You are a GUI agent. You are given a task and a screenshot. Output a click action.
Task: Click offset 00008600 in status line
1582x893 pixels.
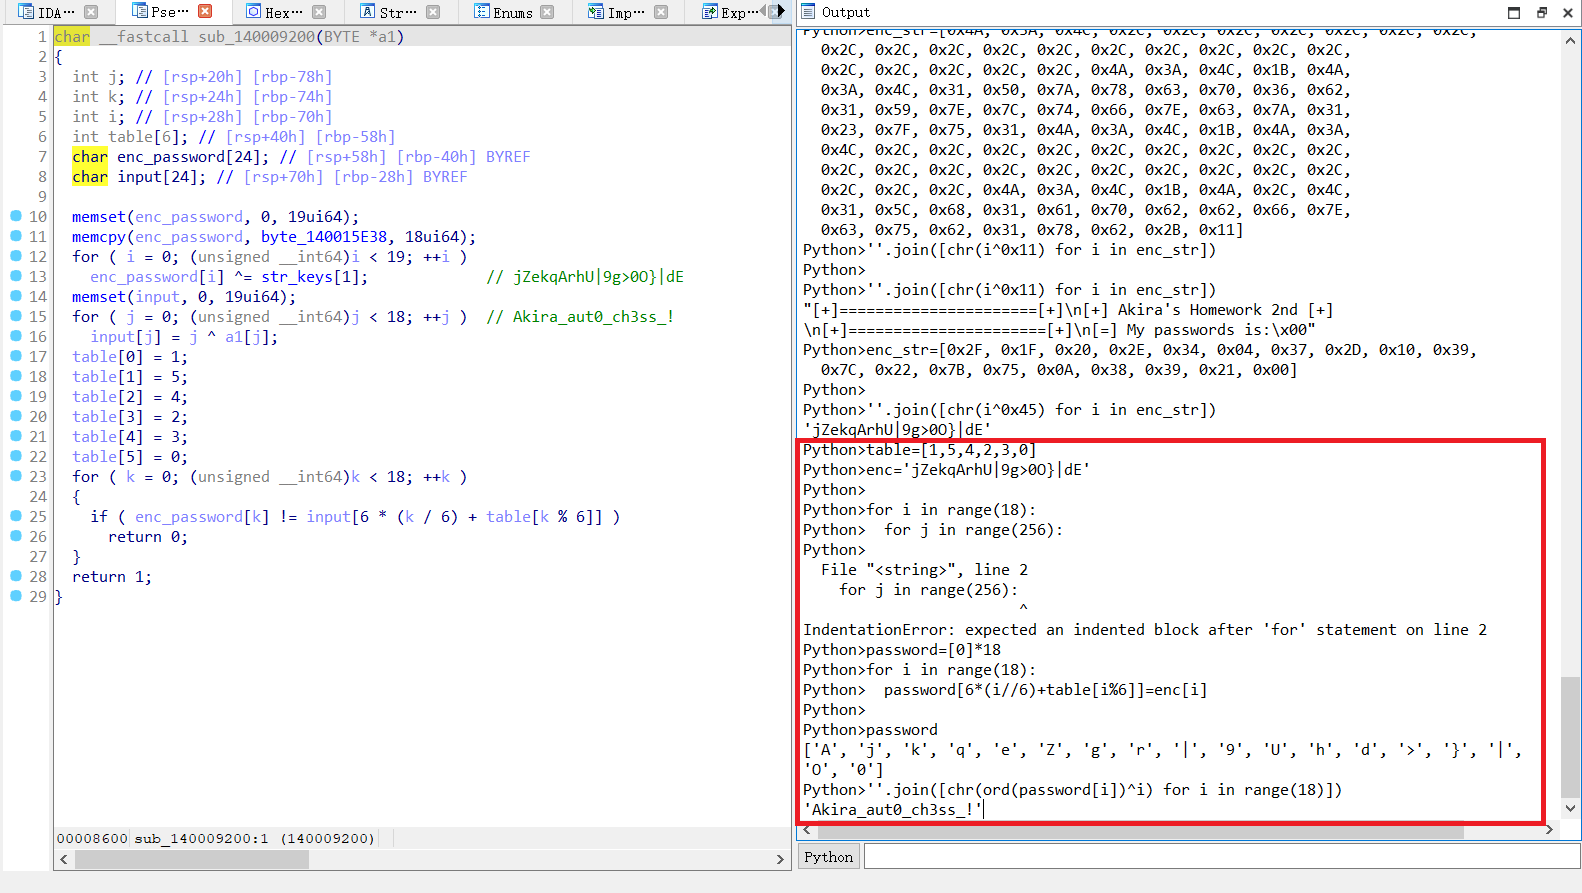(x=92, y=838)
